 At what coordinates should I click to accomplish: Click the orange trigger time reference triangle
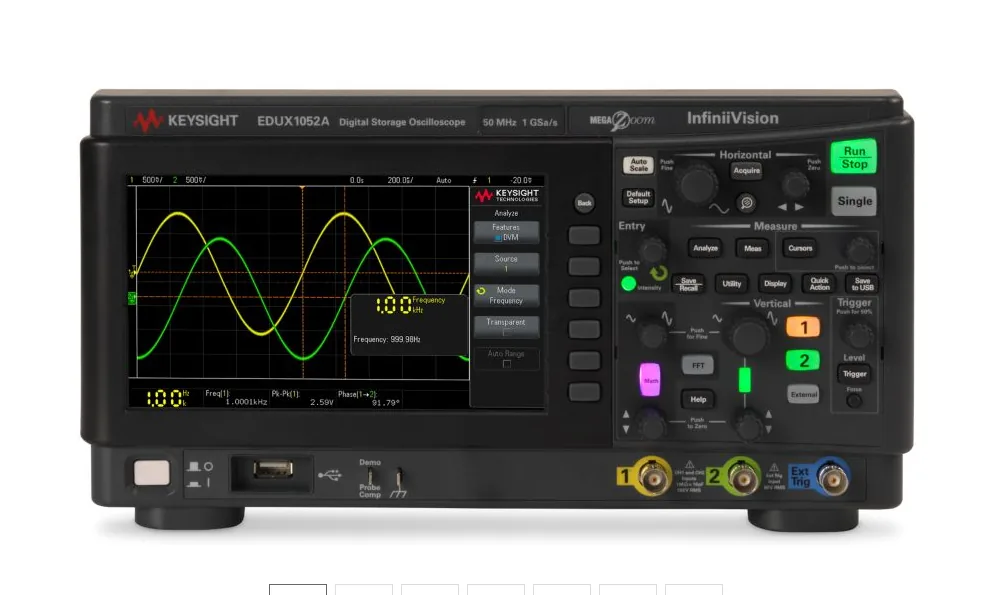(302, 188)
